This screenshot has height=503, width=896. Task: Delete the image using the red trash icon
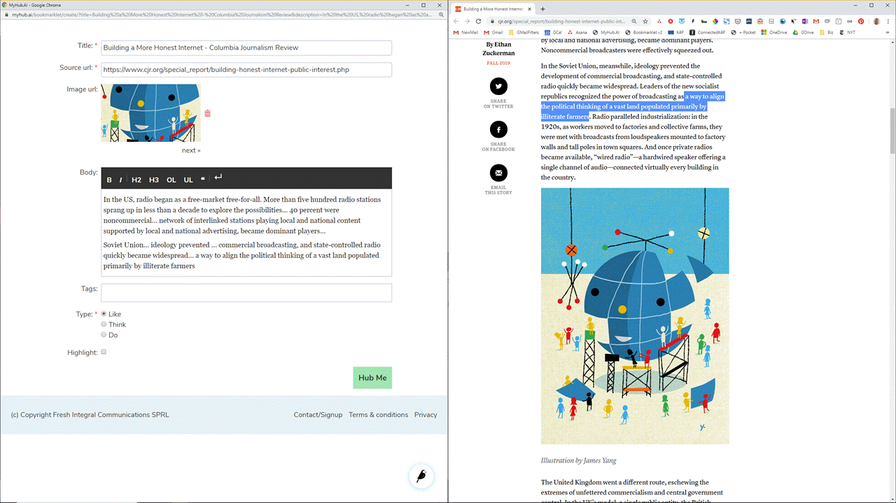pyautogui.click(x=207, y=113)
